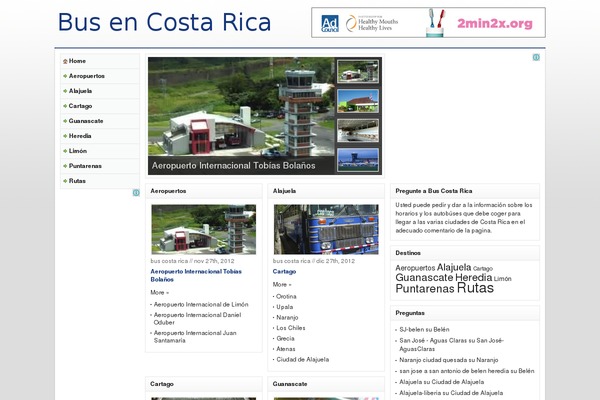Click the Bus en Costa Rica site title

pyautogui.click(x=165, y=22)
